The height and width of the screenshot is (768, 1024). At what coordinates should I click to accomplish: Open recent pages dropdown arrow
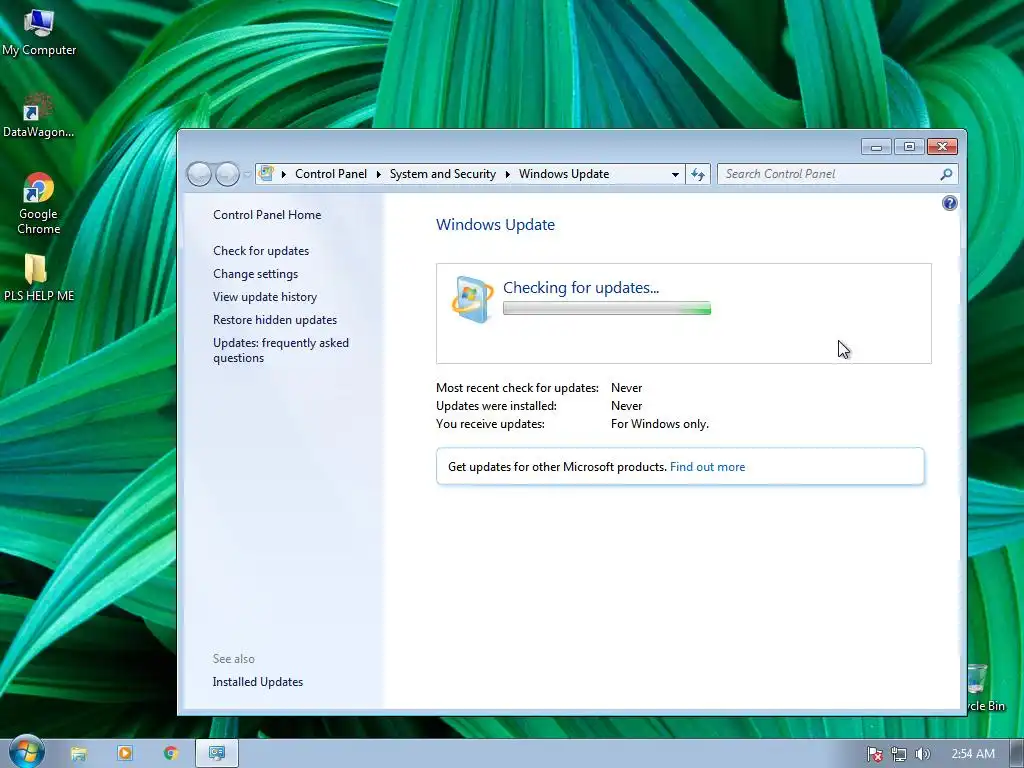[x=247, y=174]
